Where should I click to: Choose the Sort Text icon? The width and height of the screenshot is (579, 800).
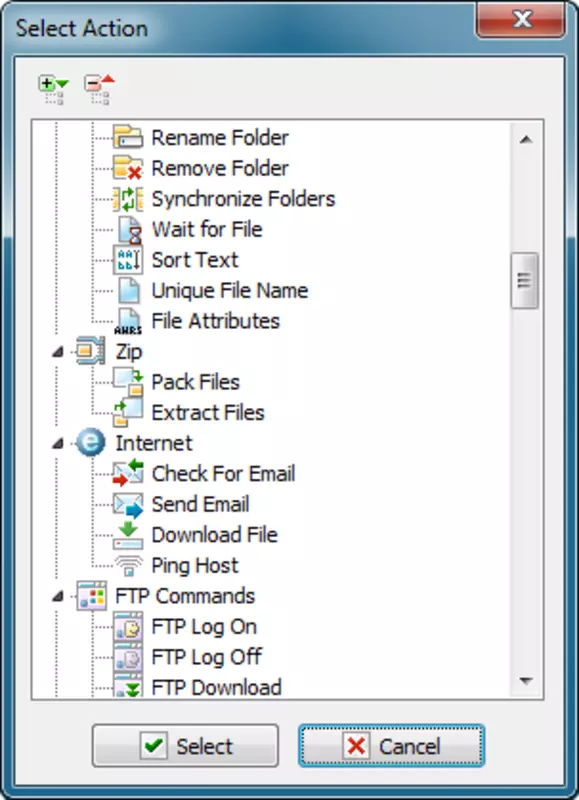[128, 260]
